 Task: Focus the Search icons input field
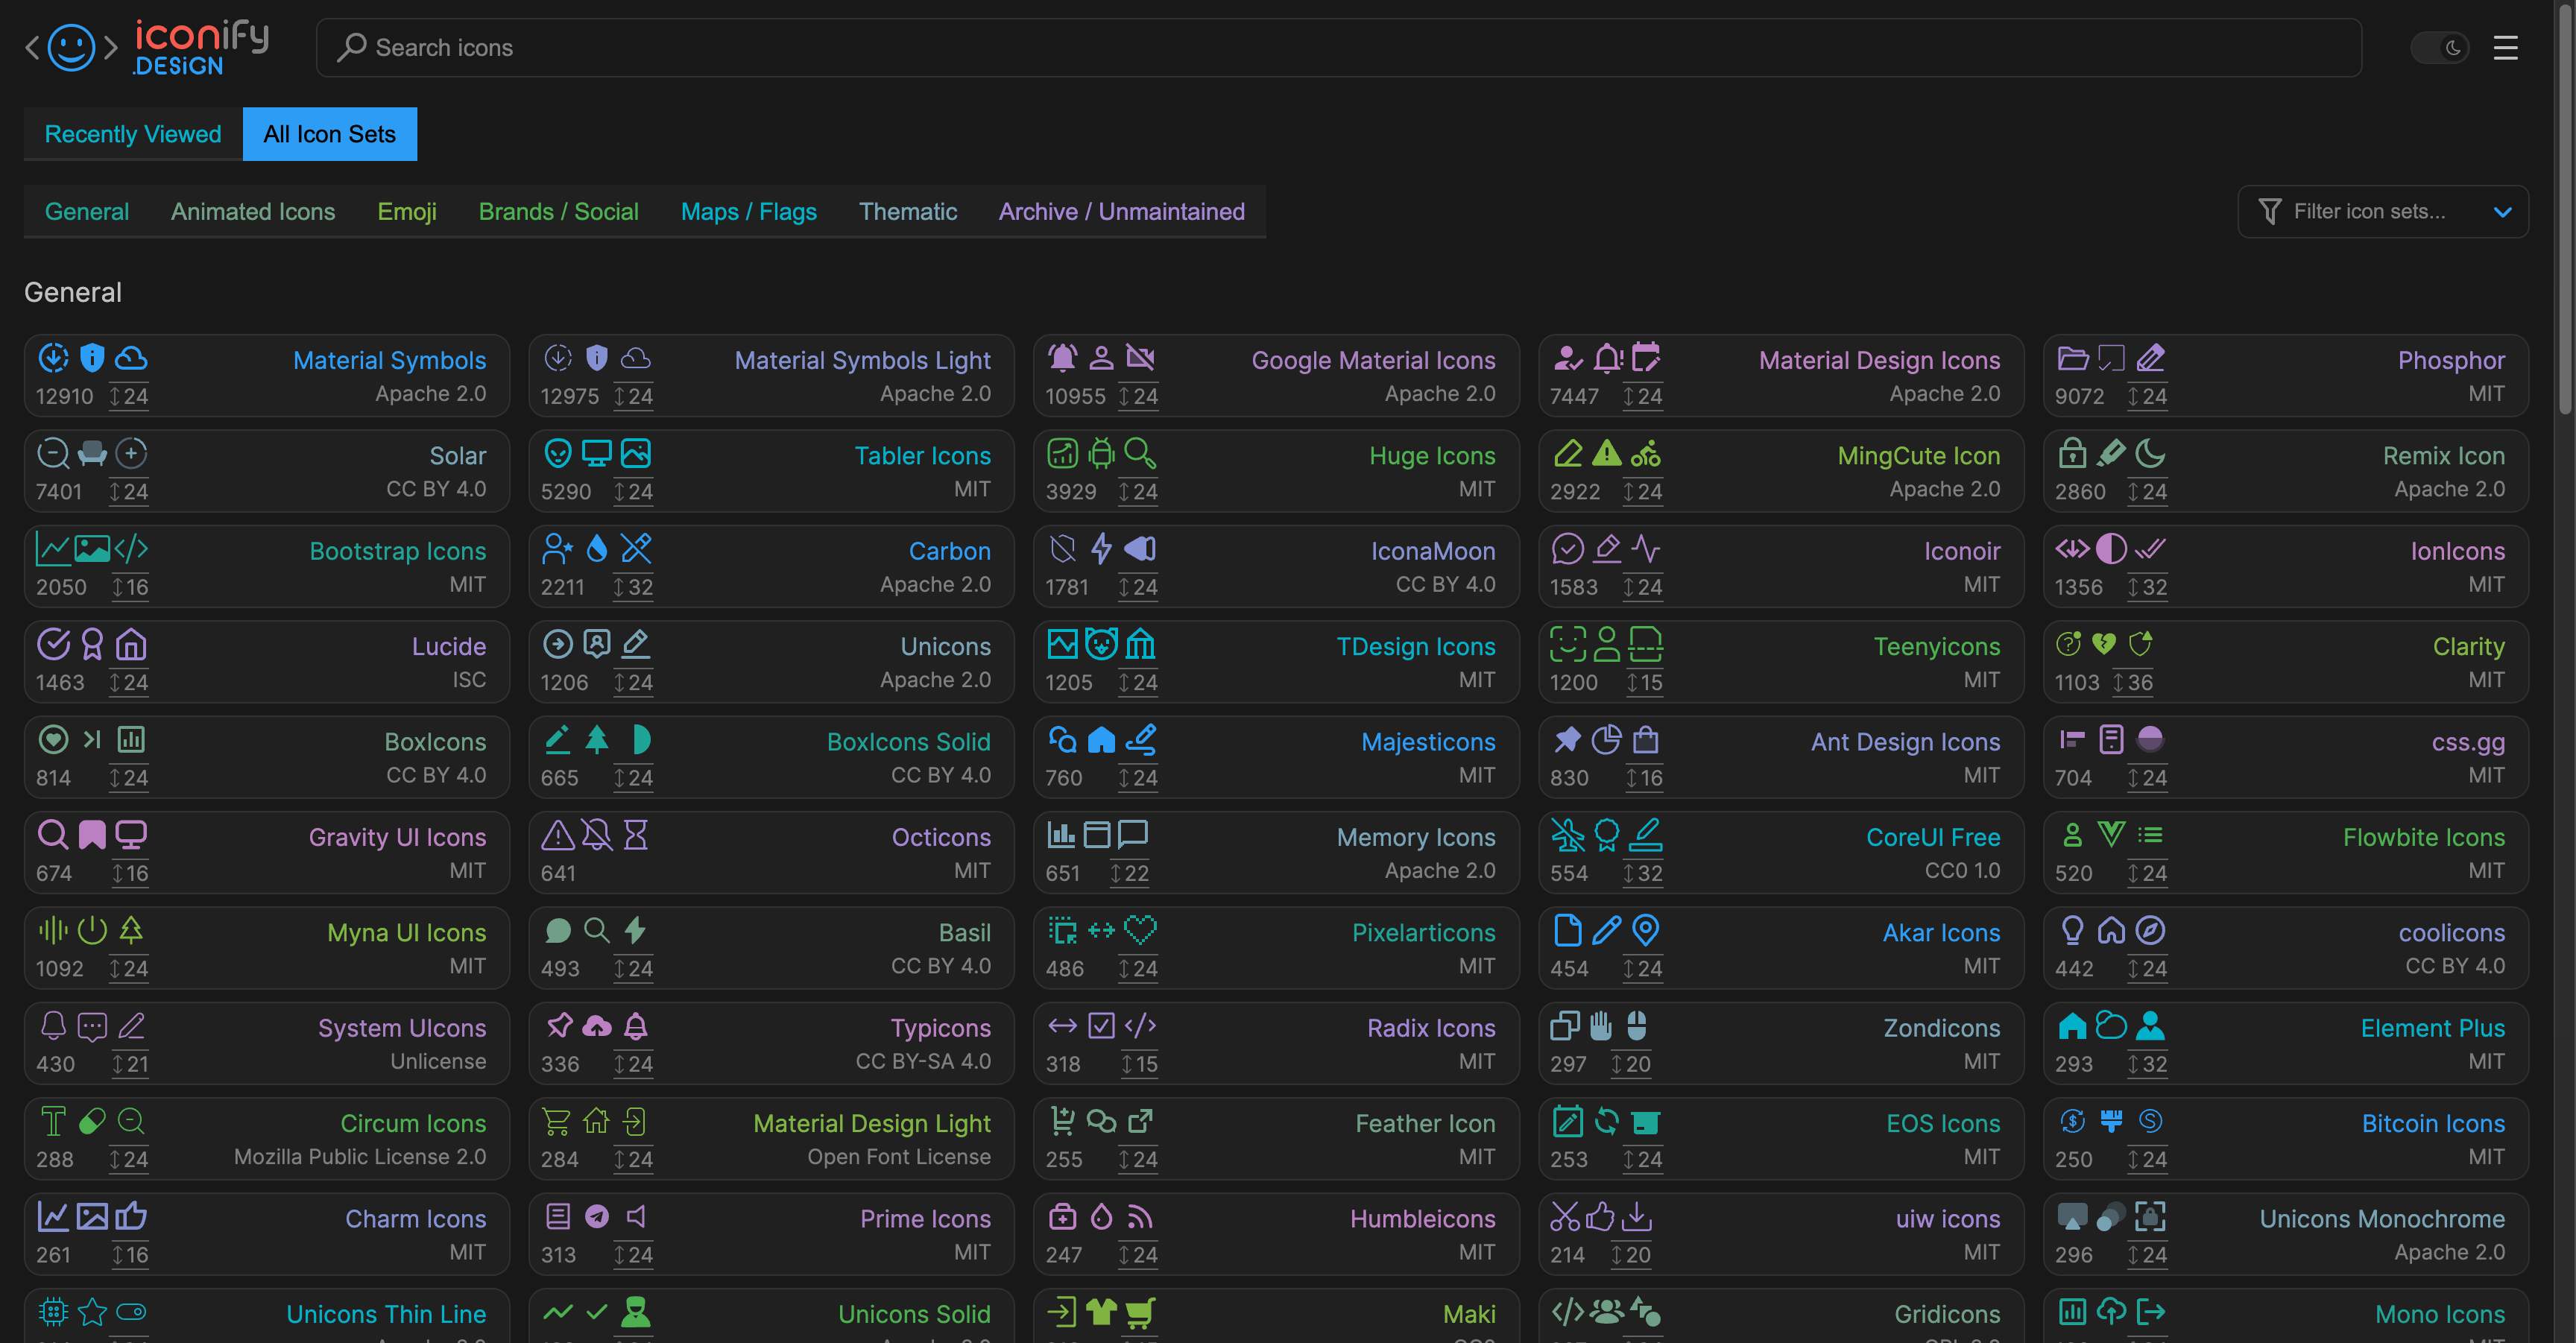click(x=1339, y=47)
